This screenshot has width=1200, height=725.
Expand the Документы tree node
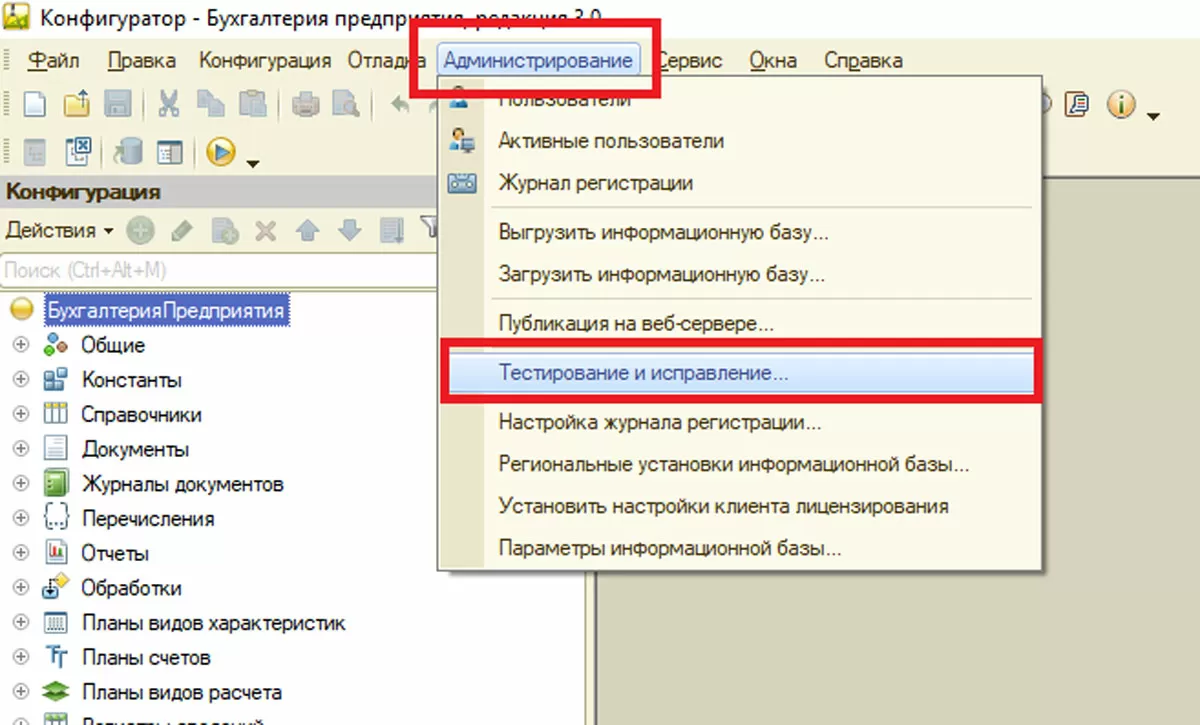point(19,449)
